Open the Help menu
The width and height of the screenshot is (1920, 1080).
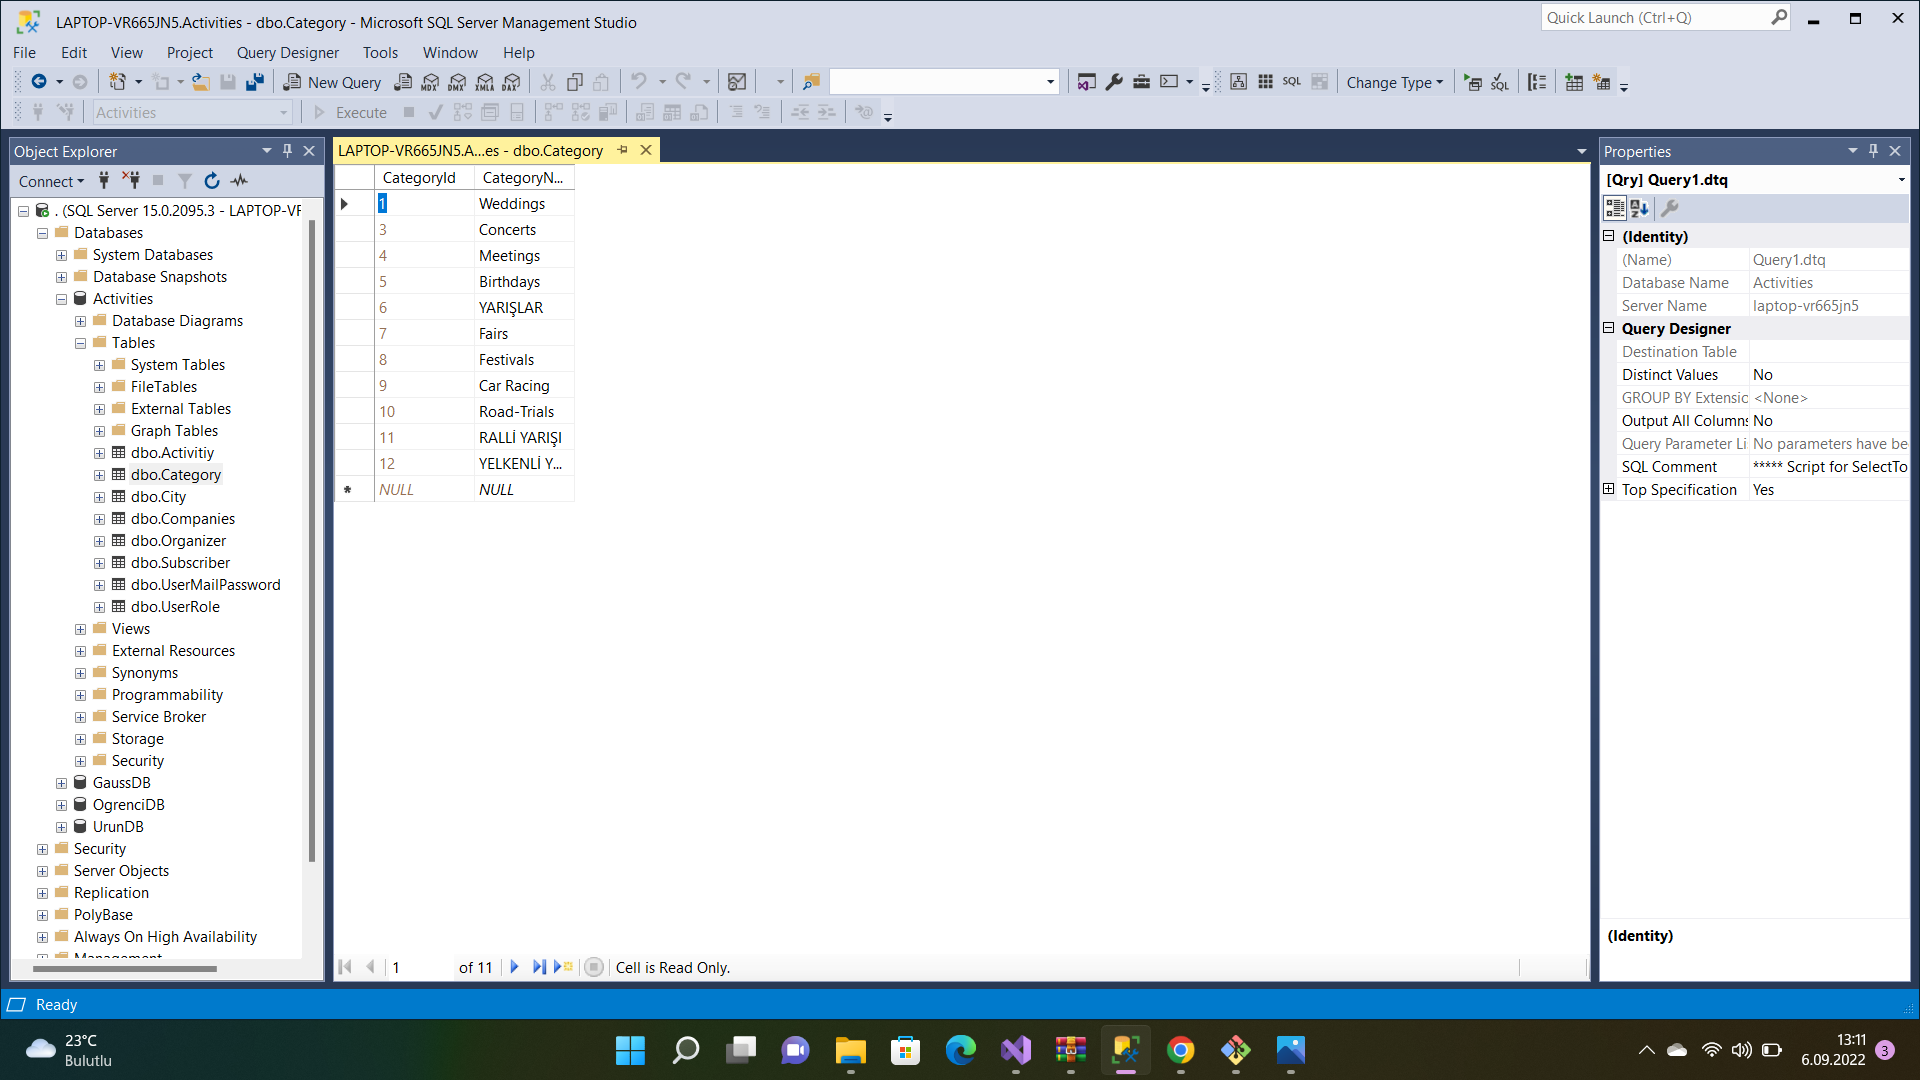519,52
